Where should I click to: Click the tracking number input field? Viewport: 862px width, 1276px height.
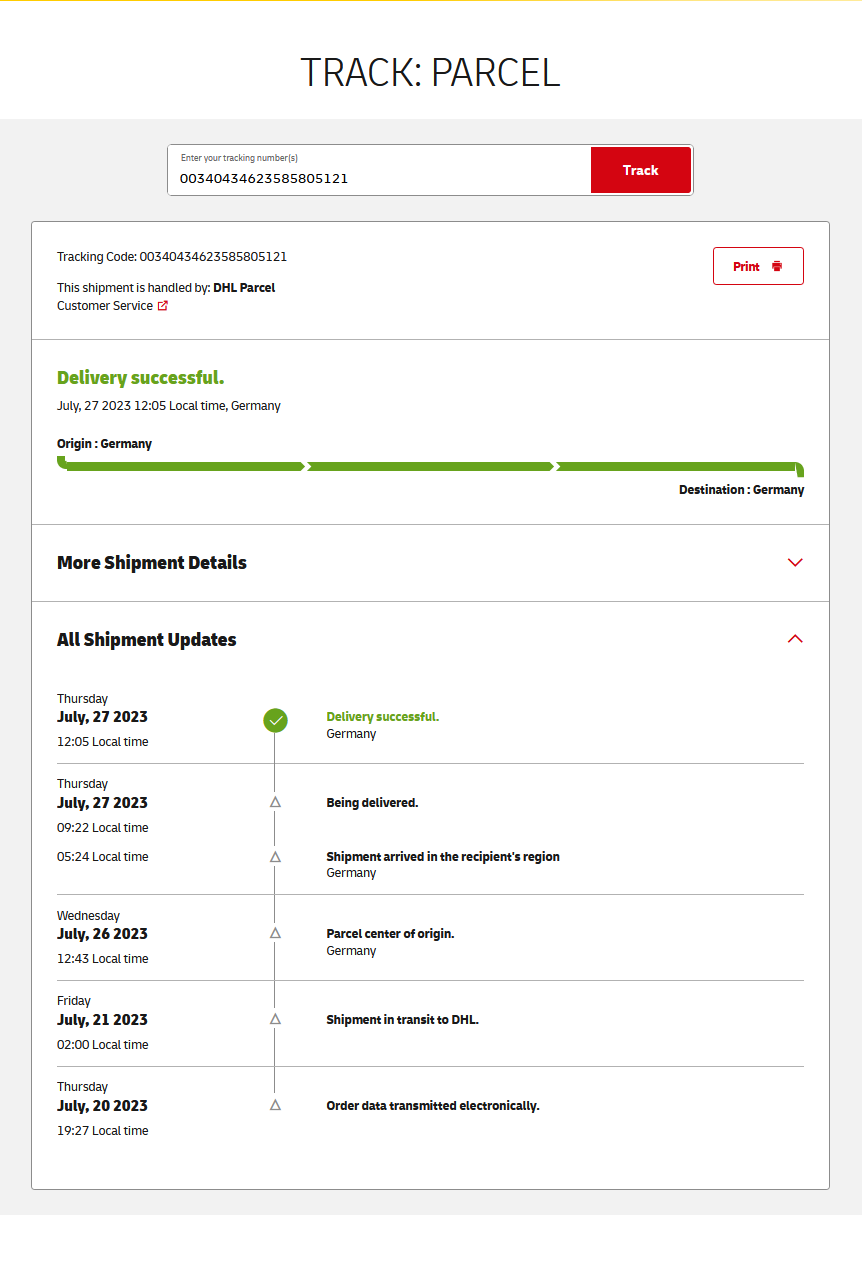[380, 177]
